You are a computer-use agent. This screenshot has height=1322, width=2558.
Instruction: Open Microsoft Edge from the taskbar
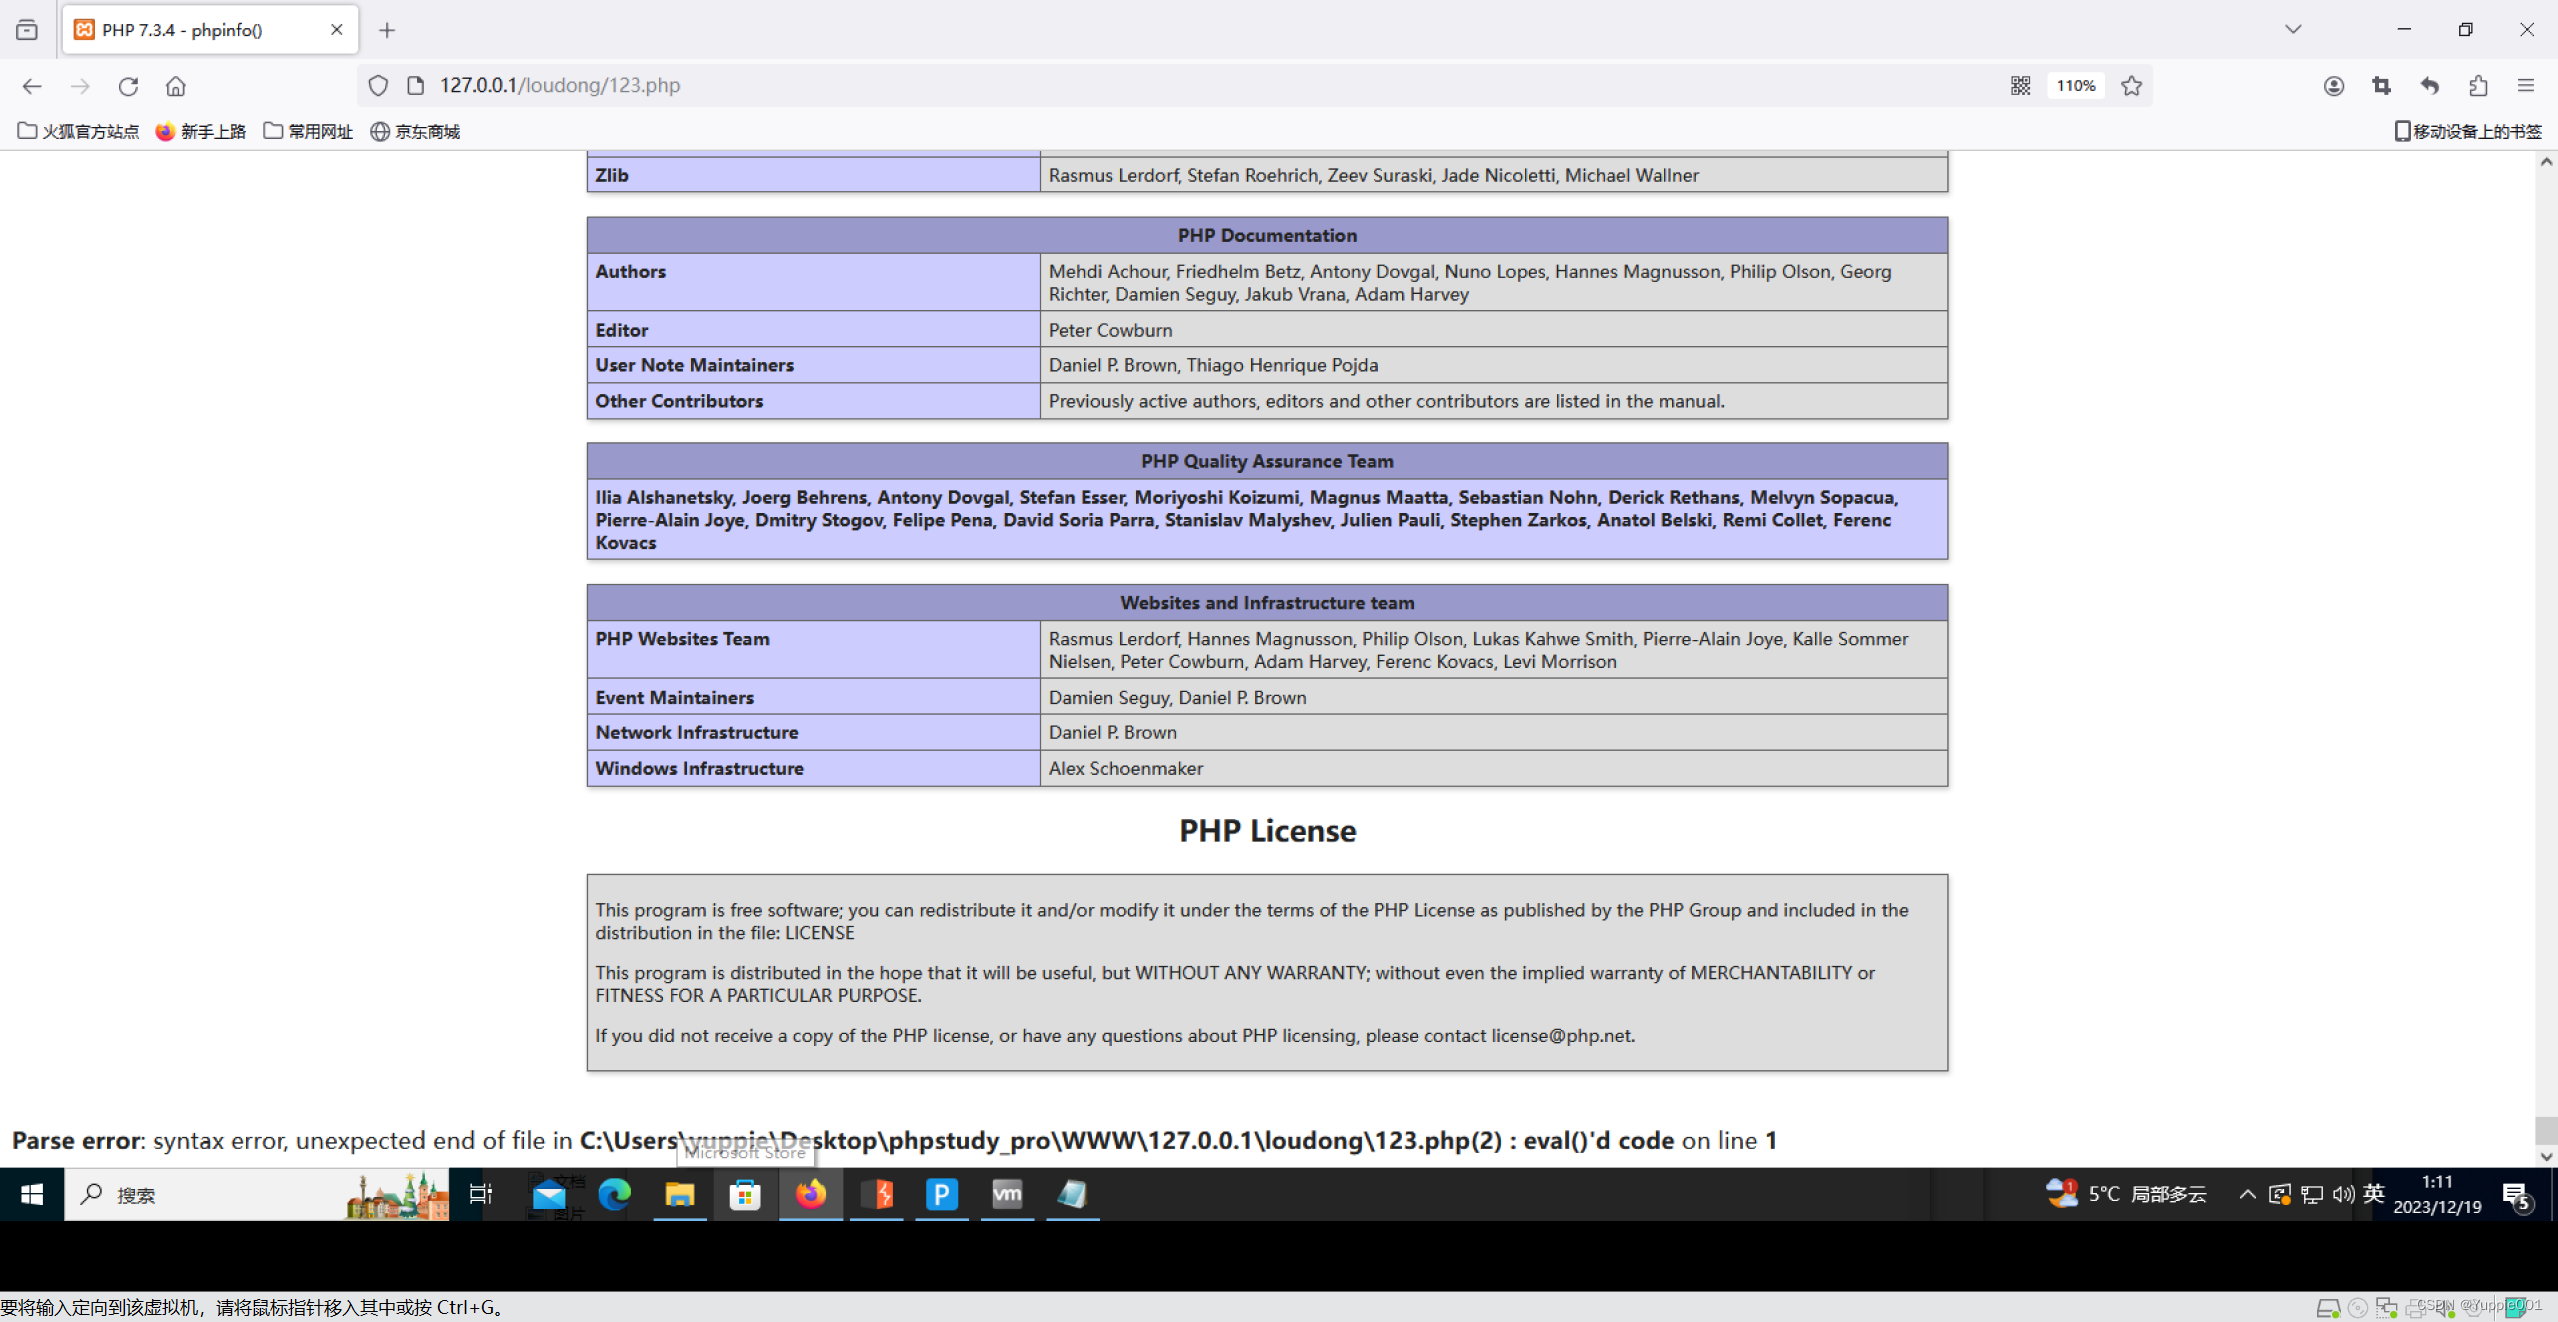(x=614, y=1194)
